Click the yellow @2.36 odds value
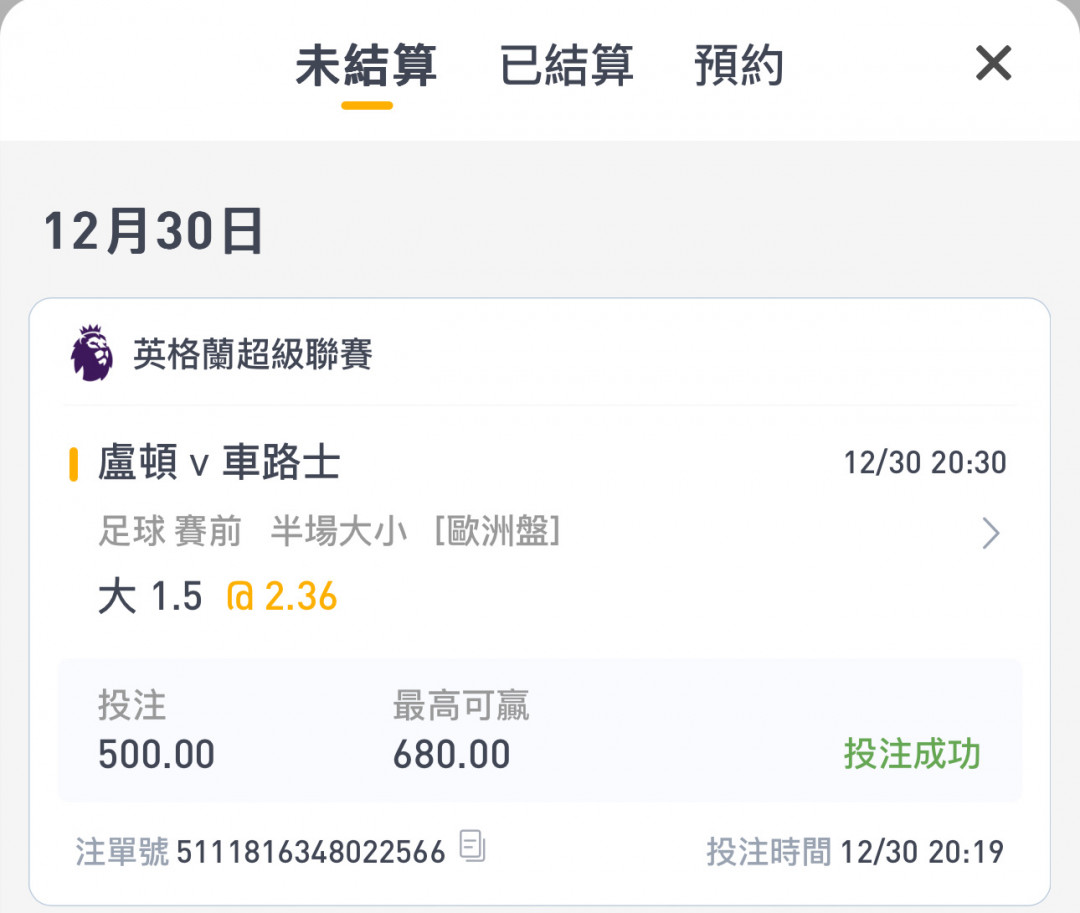Viewport: 1080px width, 913px height. click(x=282, y=597)
